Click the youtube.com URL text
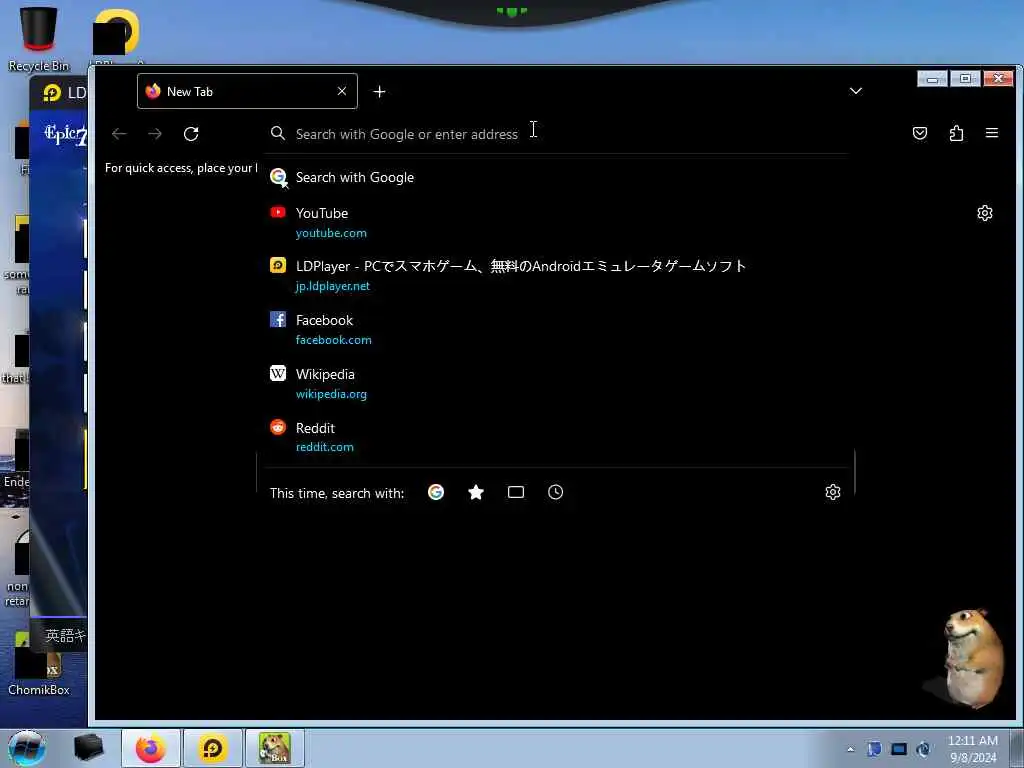Screen dimensions: 1024x768 pyautogui.click(x=331, y=233)
